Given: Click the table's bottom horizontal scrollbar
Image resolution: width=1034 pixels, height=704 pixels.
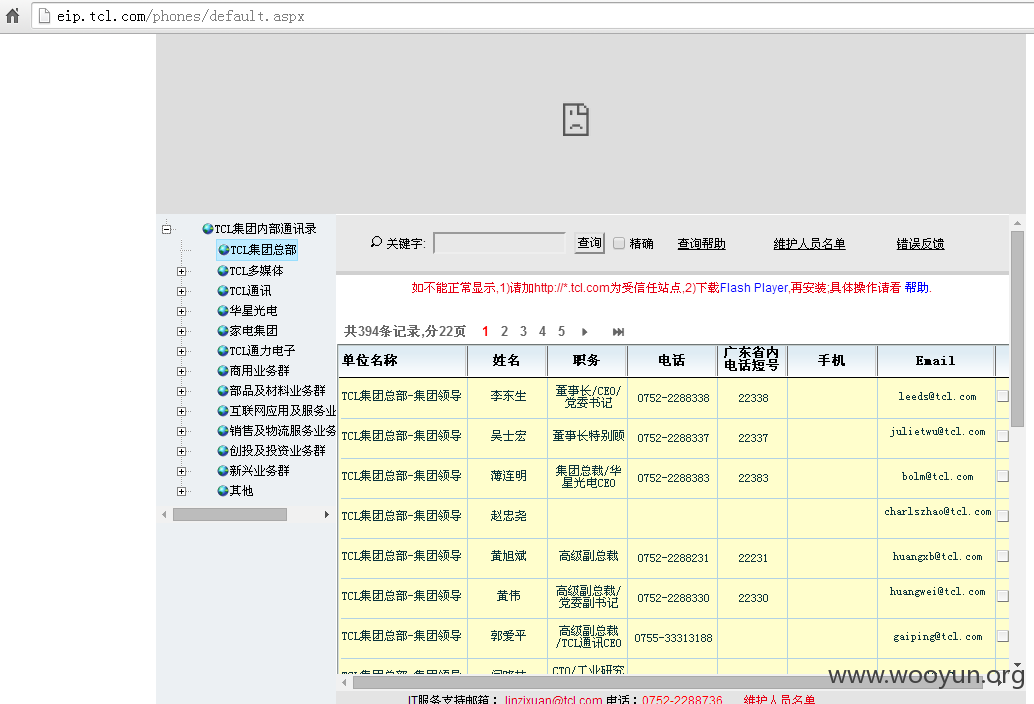Looking at the screenshot, I should point(667,682).
